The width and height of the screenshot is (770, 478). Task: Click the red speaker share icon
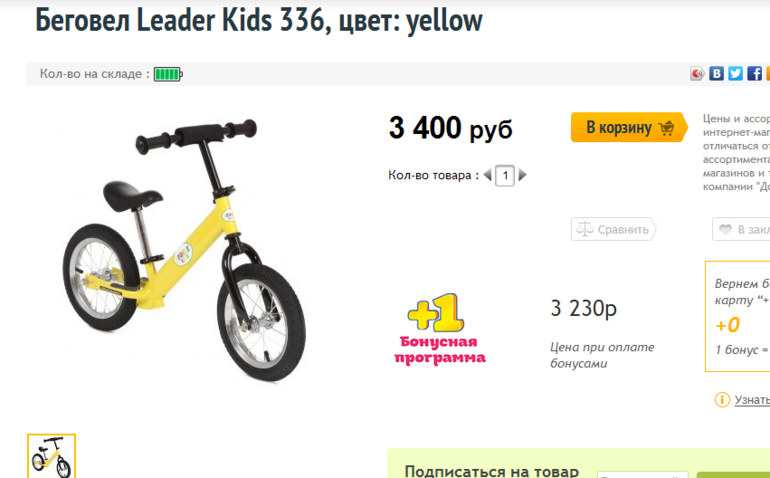click(697, 74)
